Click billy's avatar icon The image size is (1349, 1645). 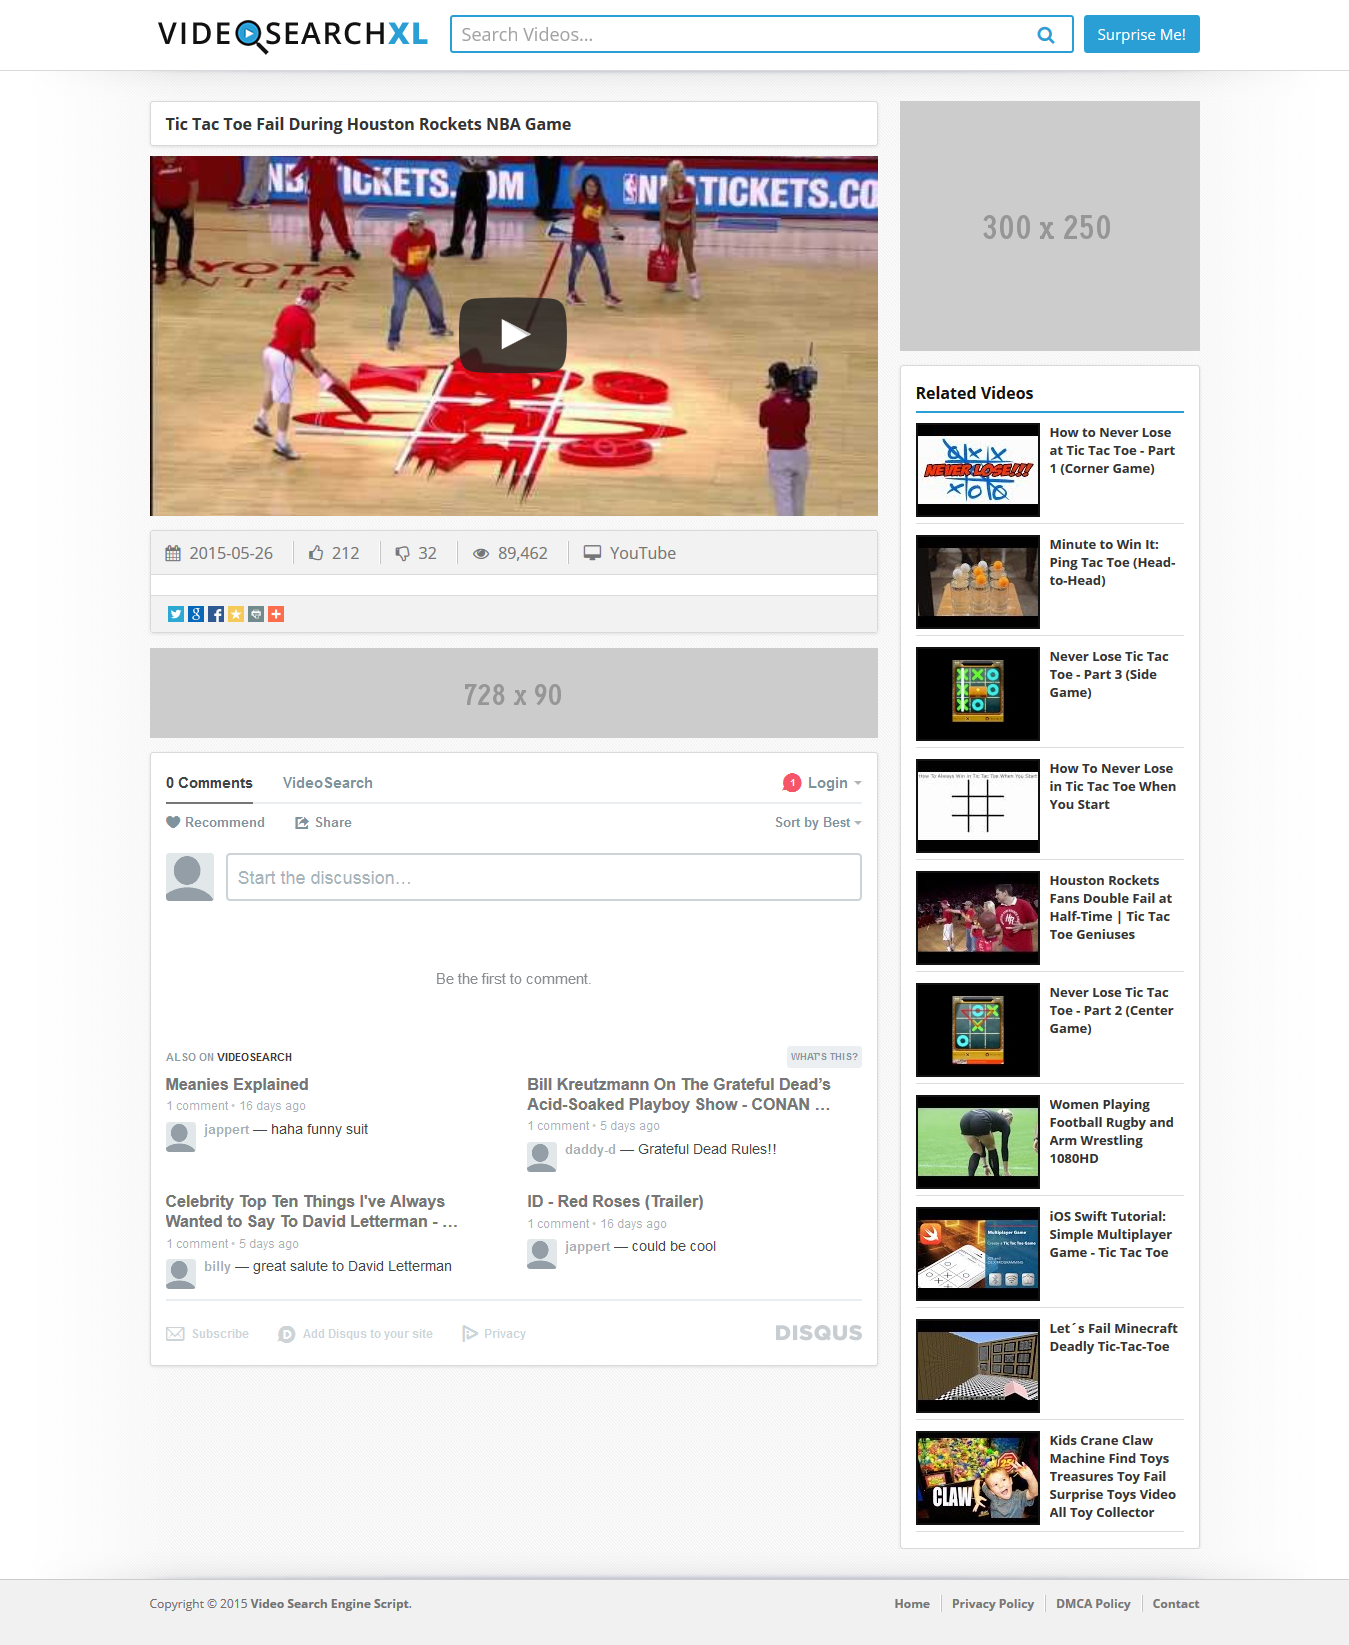coord(181,1274)
